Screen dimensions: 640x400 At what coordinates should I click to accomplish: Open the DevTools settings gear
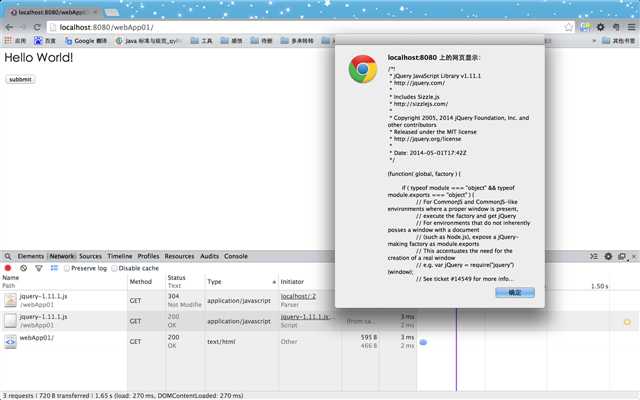point(608,256)
